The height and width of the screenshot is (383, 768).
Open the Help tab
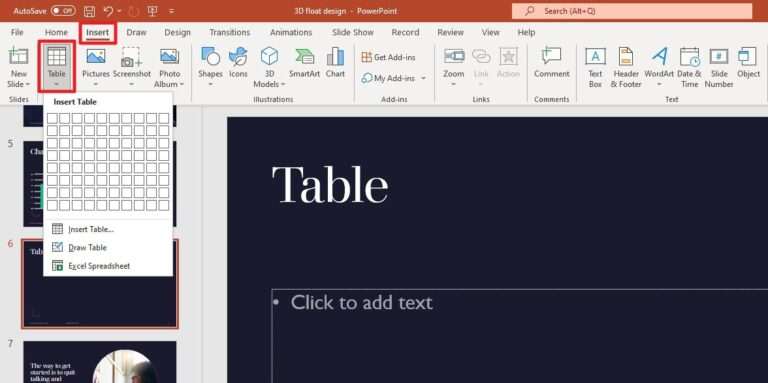tap(527, 32)
